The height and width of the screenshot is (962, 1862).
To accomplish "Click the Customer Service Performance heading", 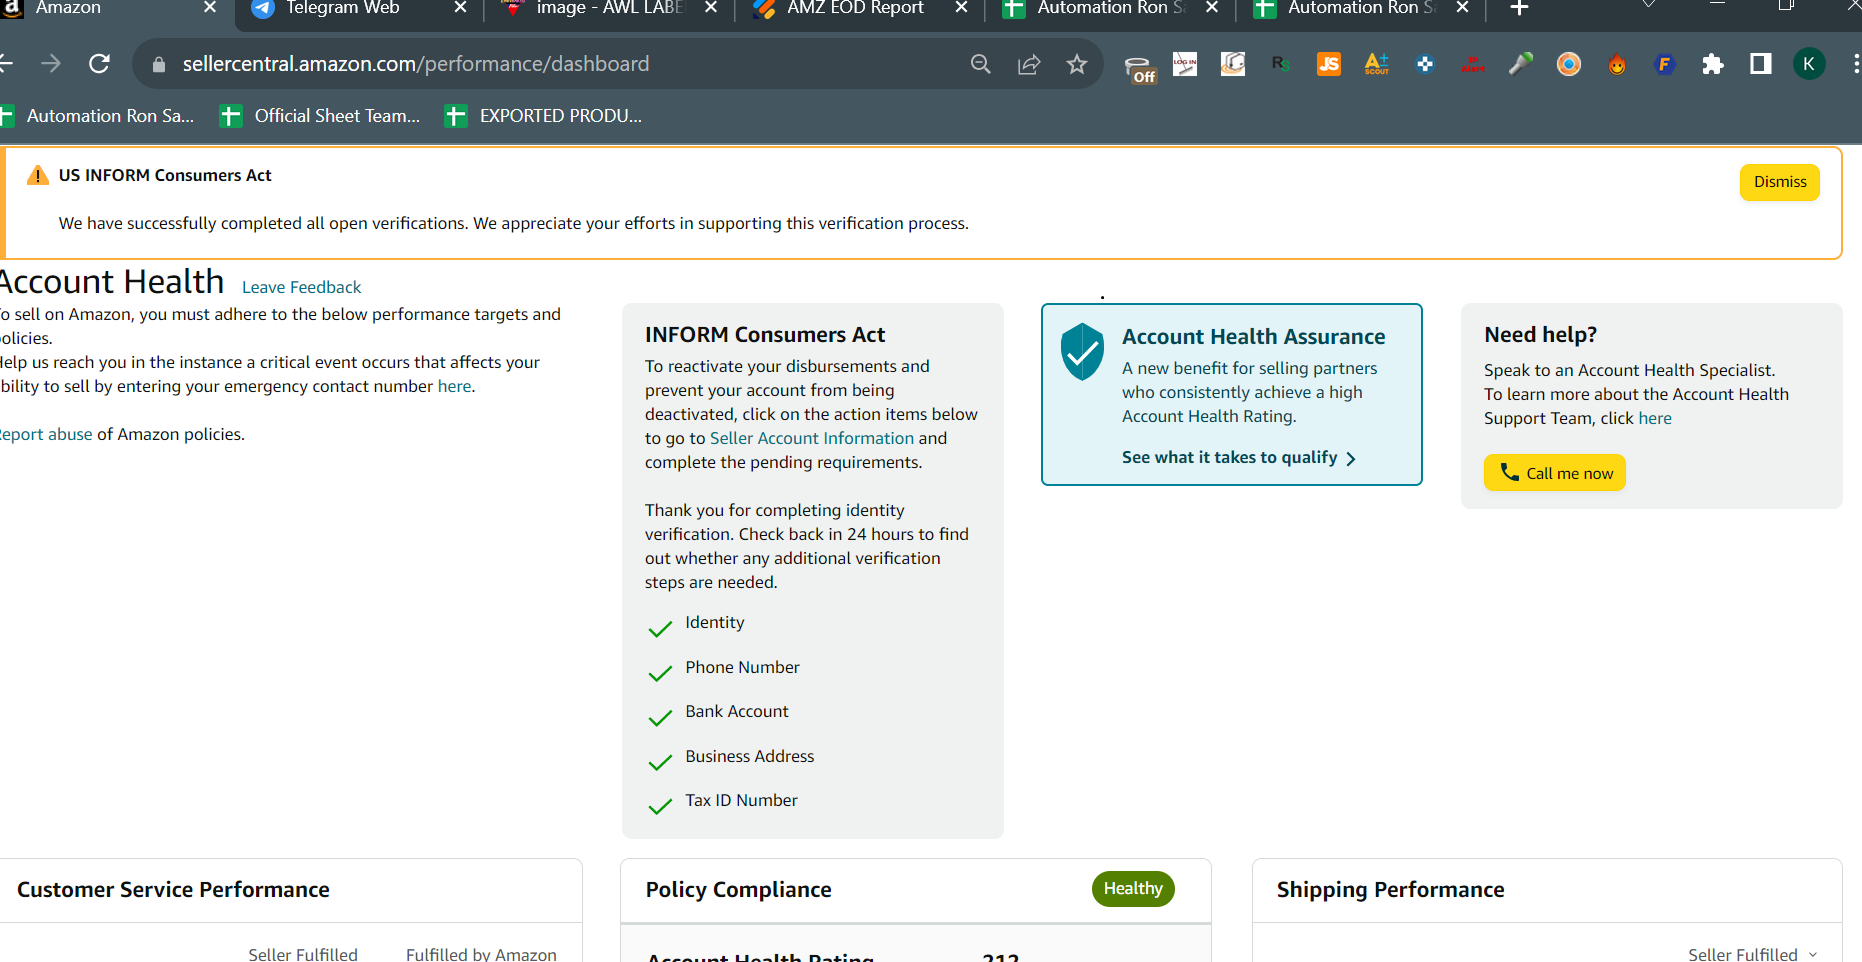I will (x=173, y=889).
